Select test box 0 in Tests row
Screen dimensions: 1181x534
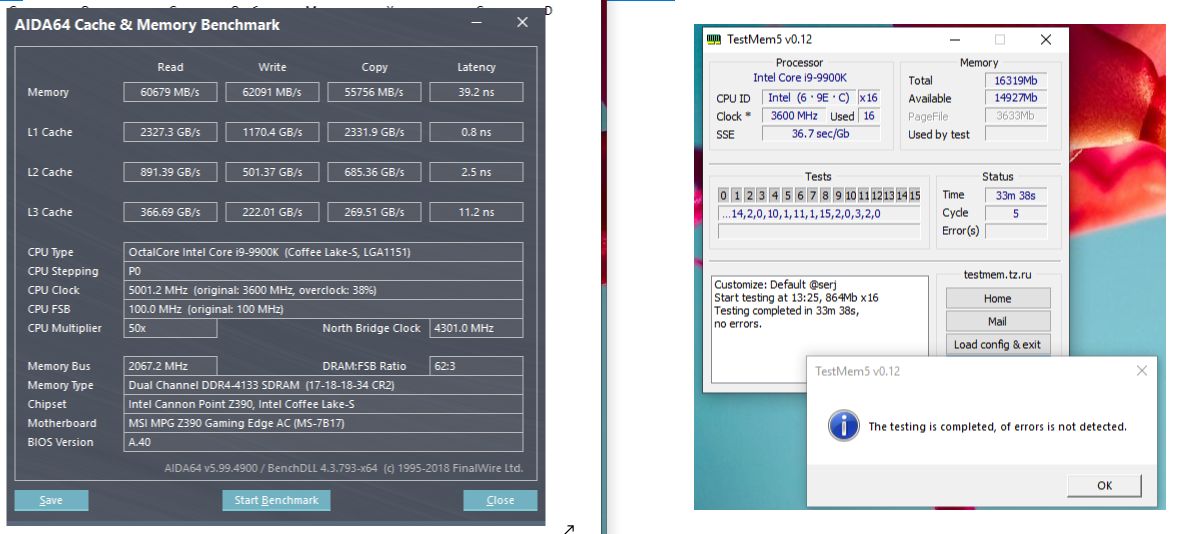coord(724,196)
